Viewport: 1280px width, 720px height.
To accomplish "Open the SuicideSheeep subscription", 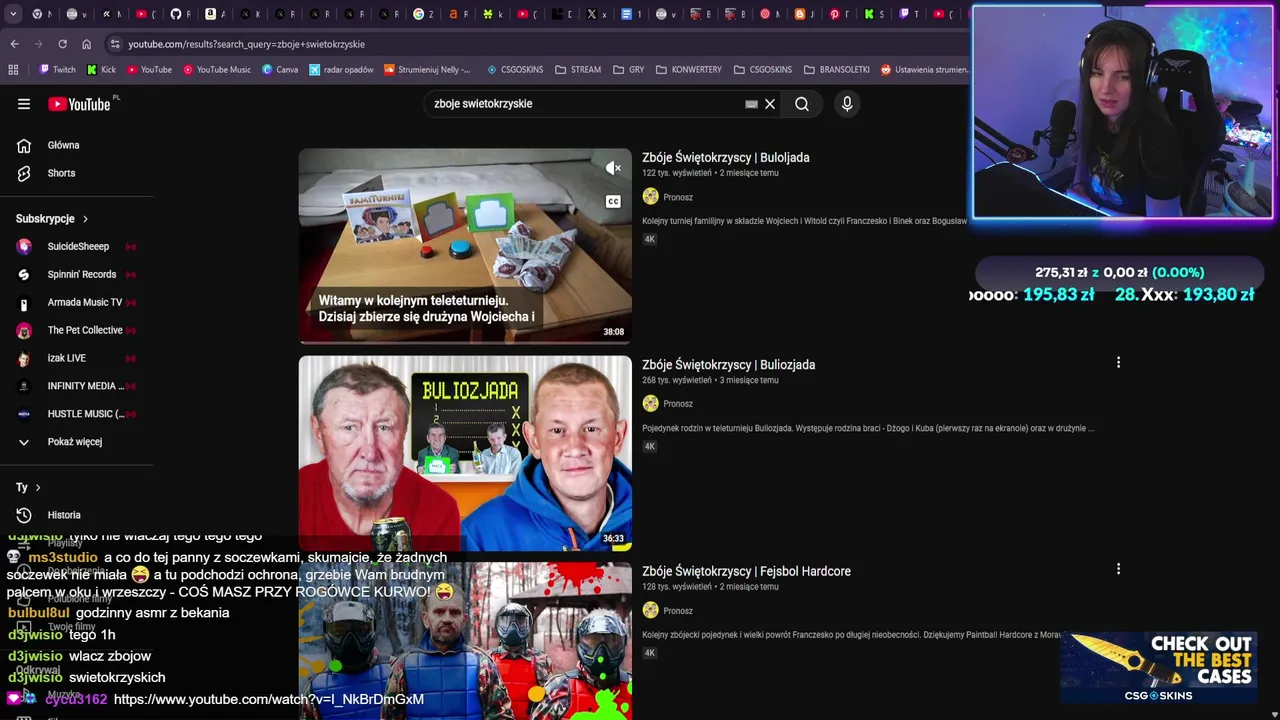I will 76,246.
